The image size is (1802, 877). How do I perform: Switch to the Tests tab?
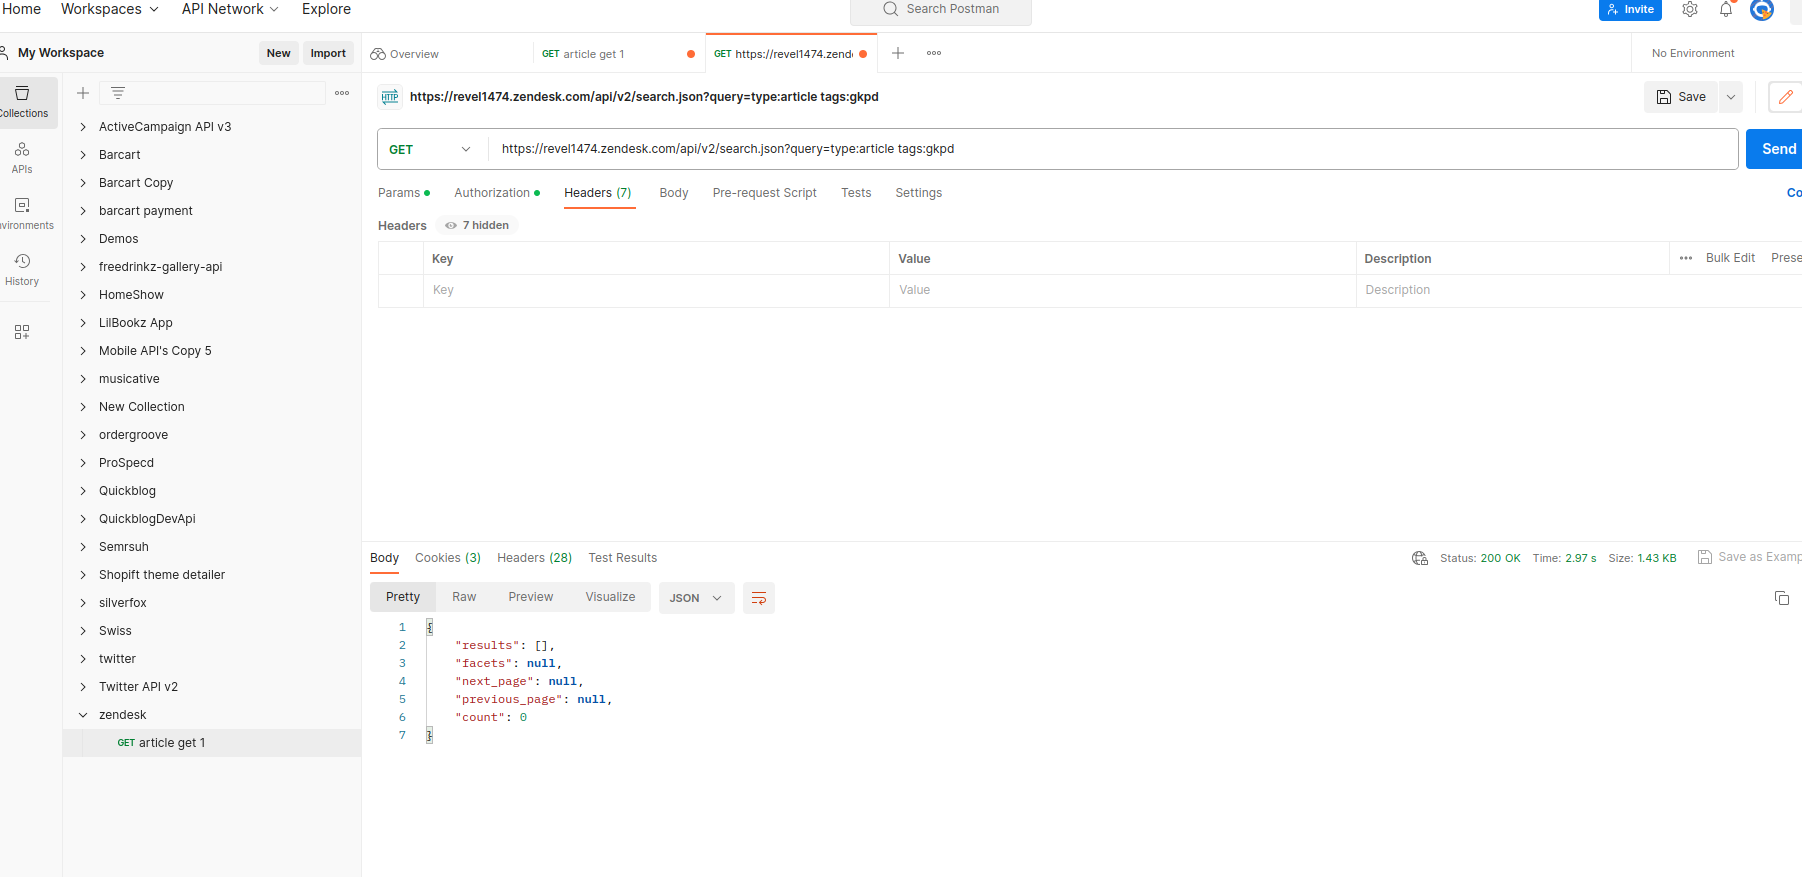tap(856, 193)
